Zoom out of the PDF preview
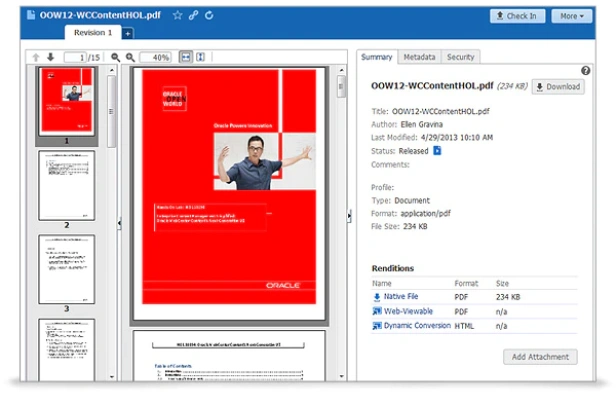 116,57
